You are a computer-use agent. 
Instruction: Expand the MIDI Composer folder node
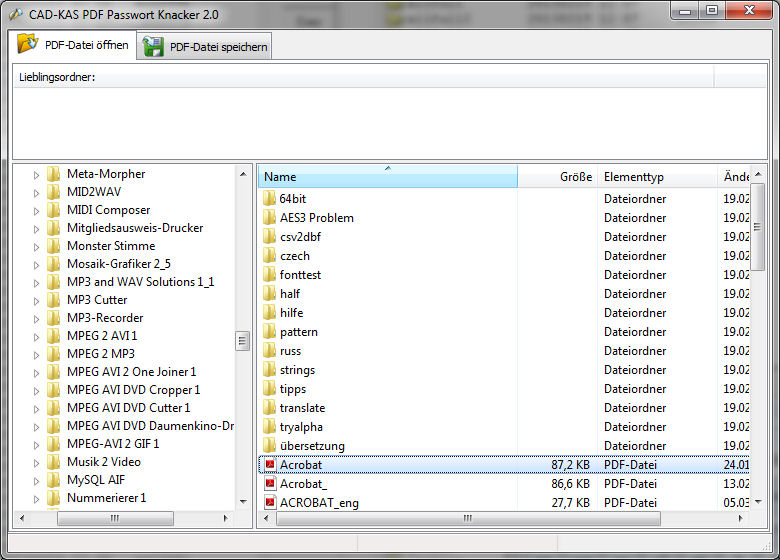tap(37, 210)
